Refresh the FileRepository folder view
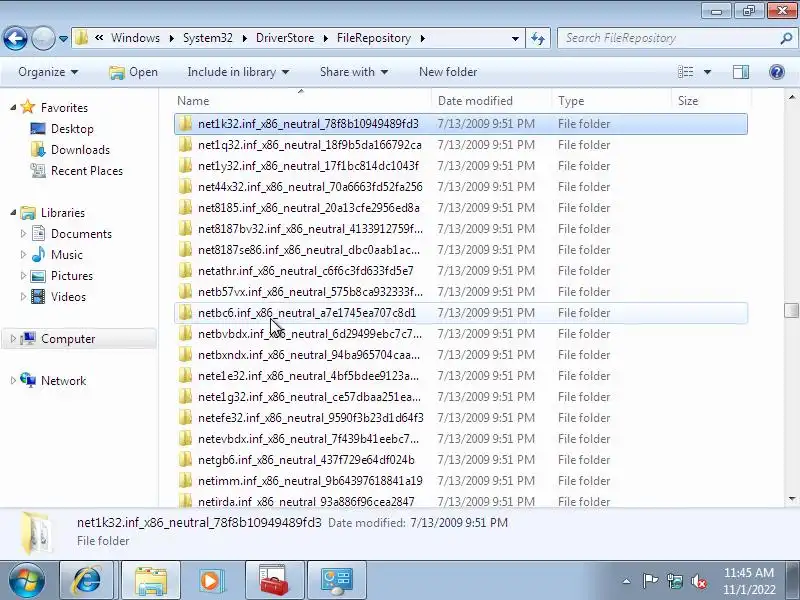800x600 pixels. [538, 38]
